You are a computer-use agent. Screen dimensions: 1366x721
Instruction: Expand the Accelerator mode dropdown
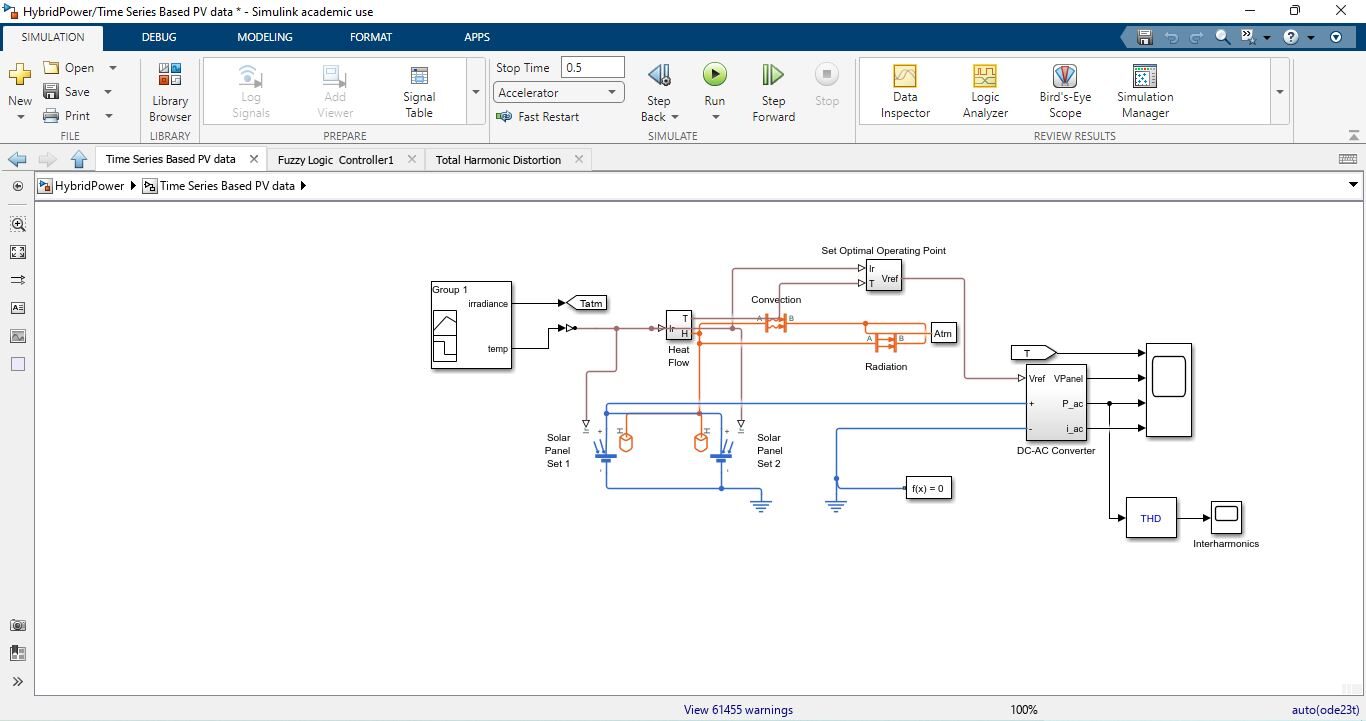[x=612, y=93]
